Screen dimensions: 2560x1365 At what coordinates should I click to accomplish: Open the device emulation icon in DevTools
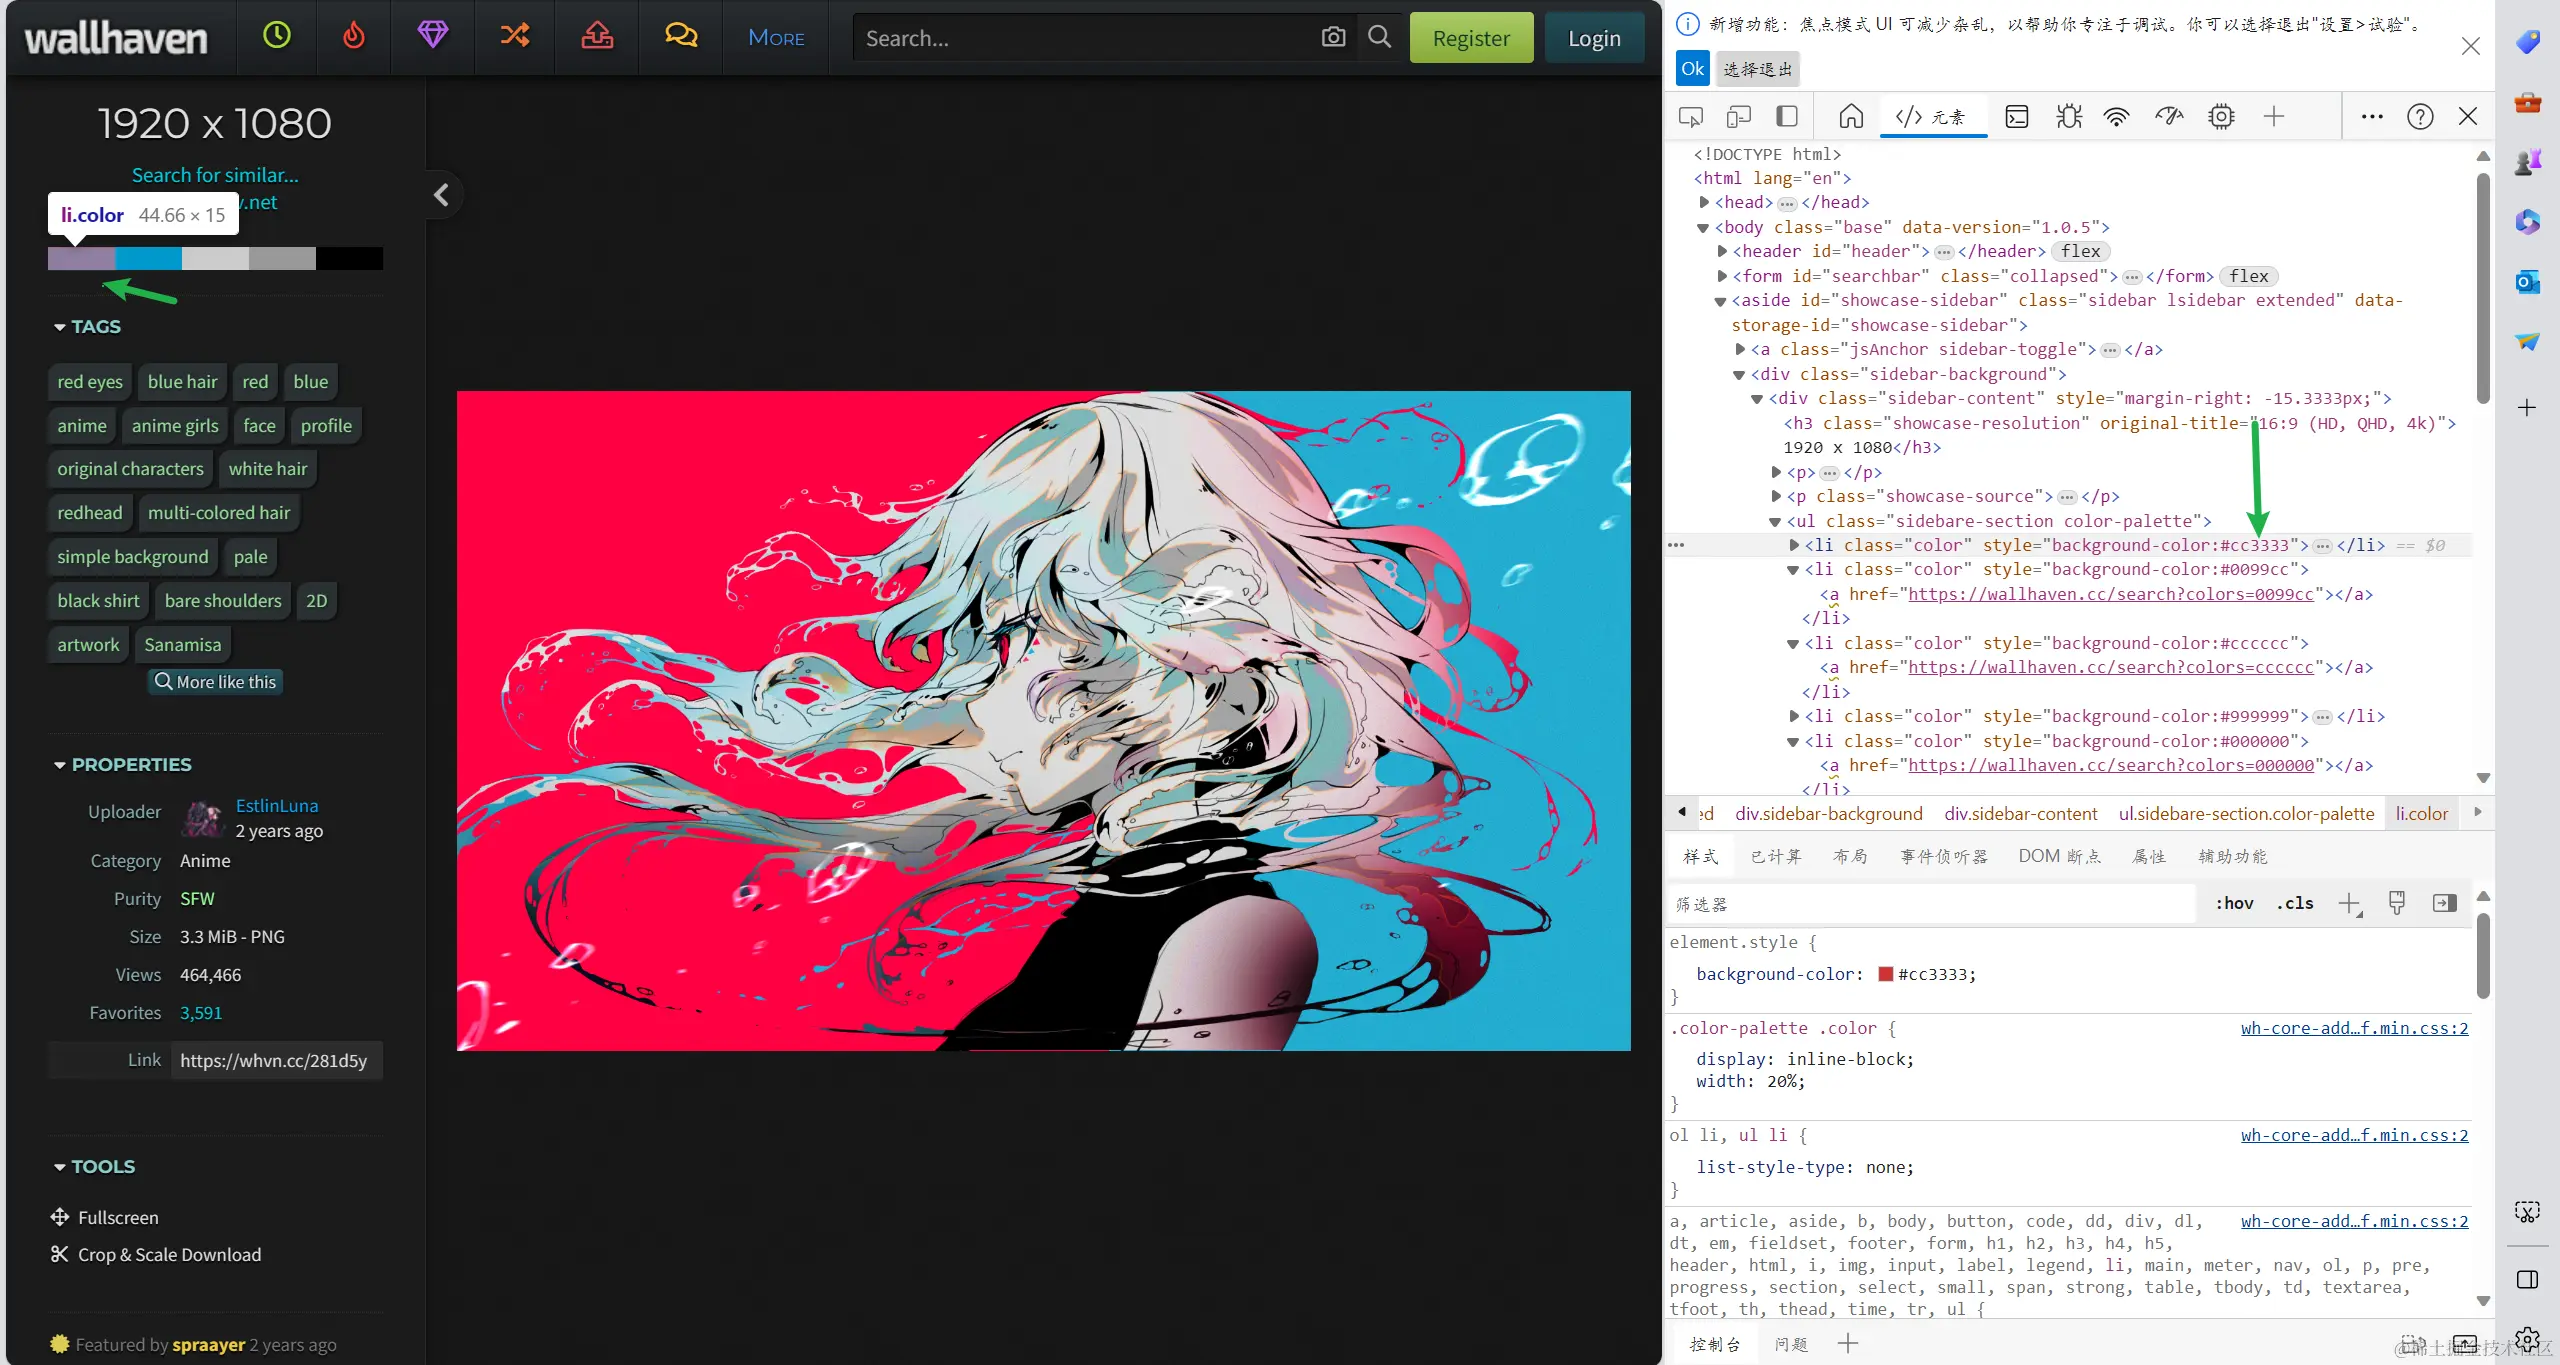[1738, 116]
